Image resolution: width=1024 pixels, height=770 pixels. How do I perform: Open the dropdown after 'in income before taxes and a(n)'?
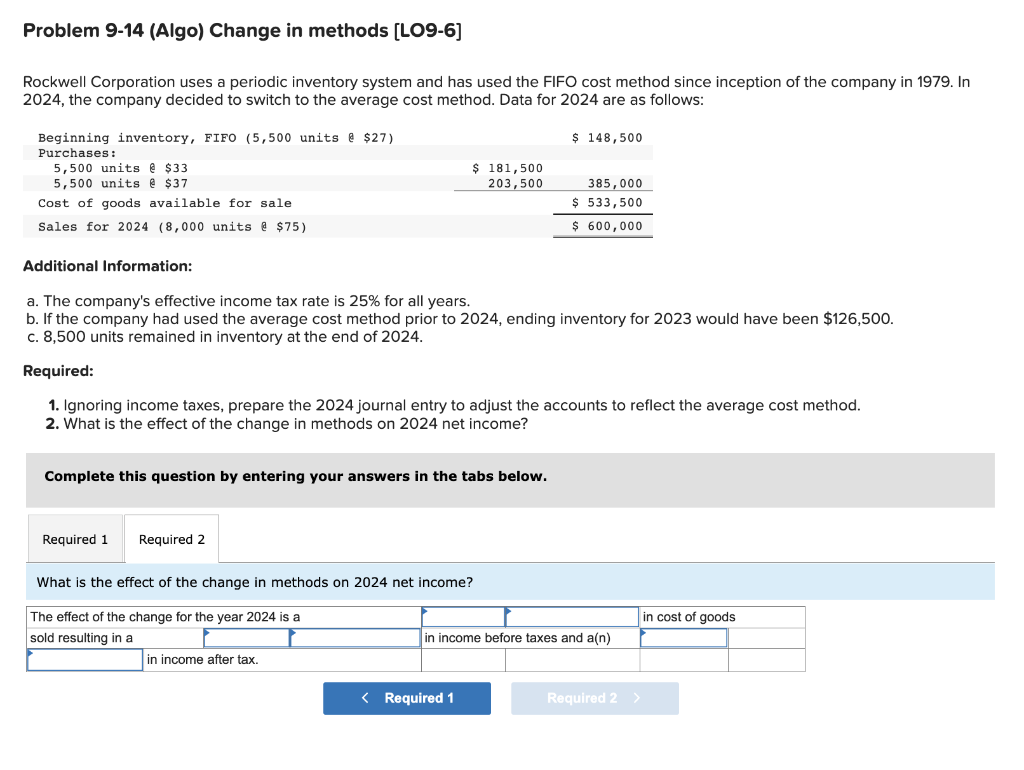click(x=683, y=637)
